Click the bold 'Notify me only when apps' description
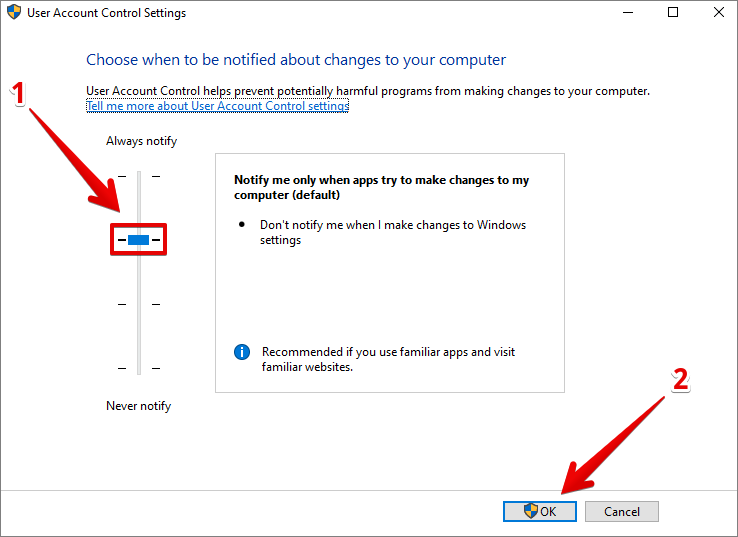738x537 pixels. click(381, 188)
